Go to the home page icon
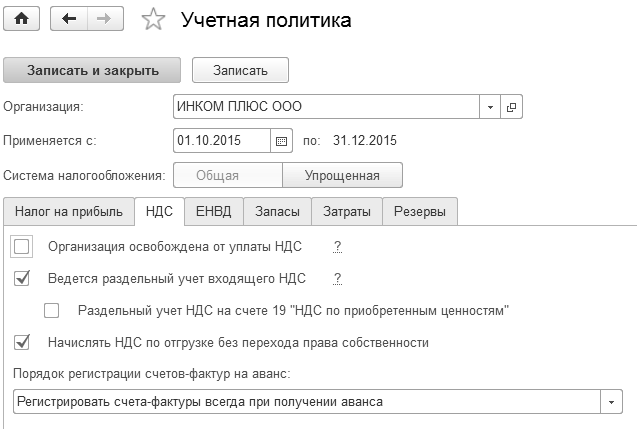 point(22,19)
